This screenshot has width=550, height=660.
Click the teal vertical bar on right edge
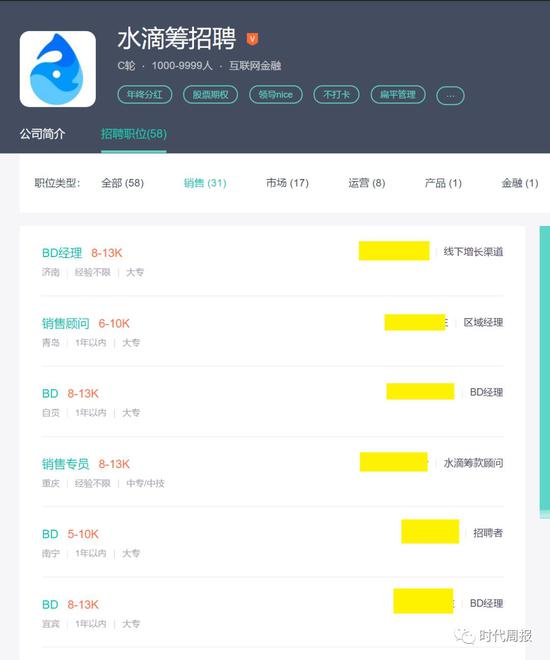545,372
